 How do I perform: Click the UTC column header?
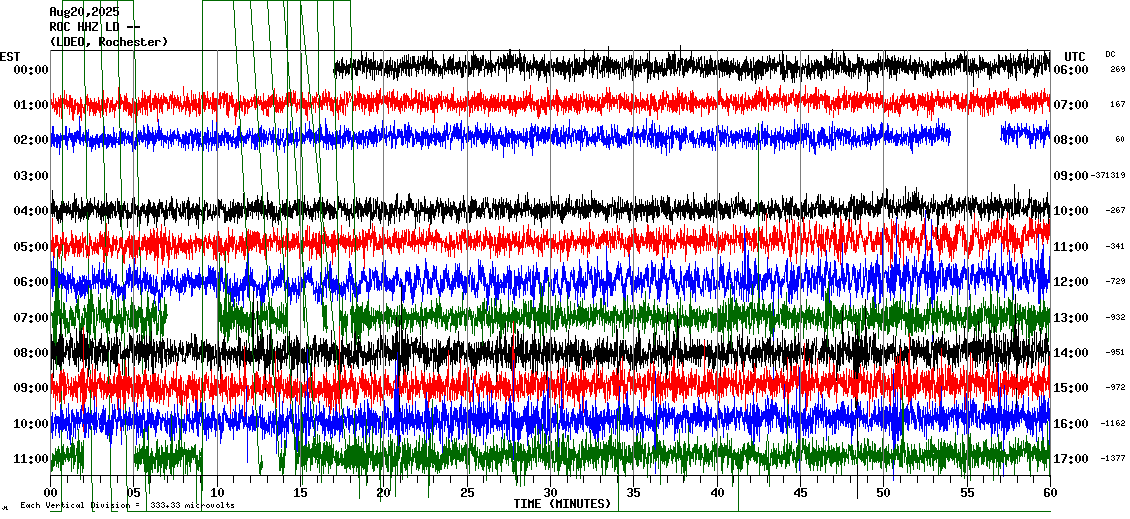tap(1074, 56)
